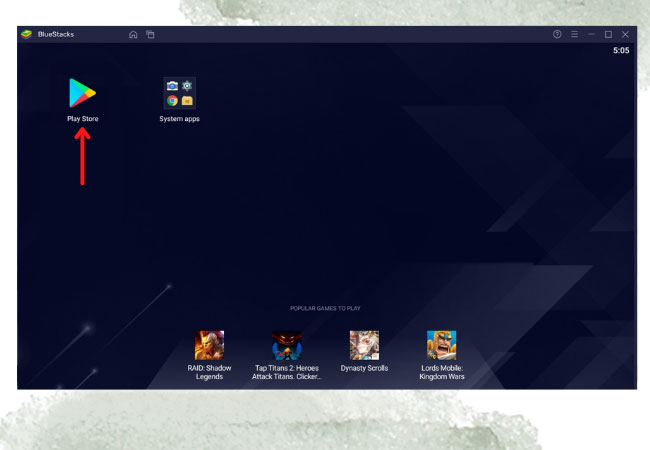Click the BlueStacks logo in title bar
650x450 pixels.
pos(27,34)
